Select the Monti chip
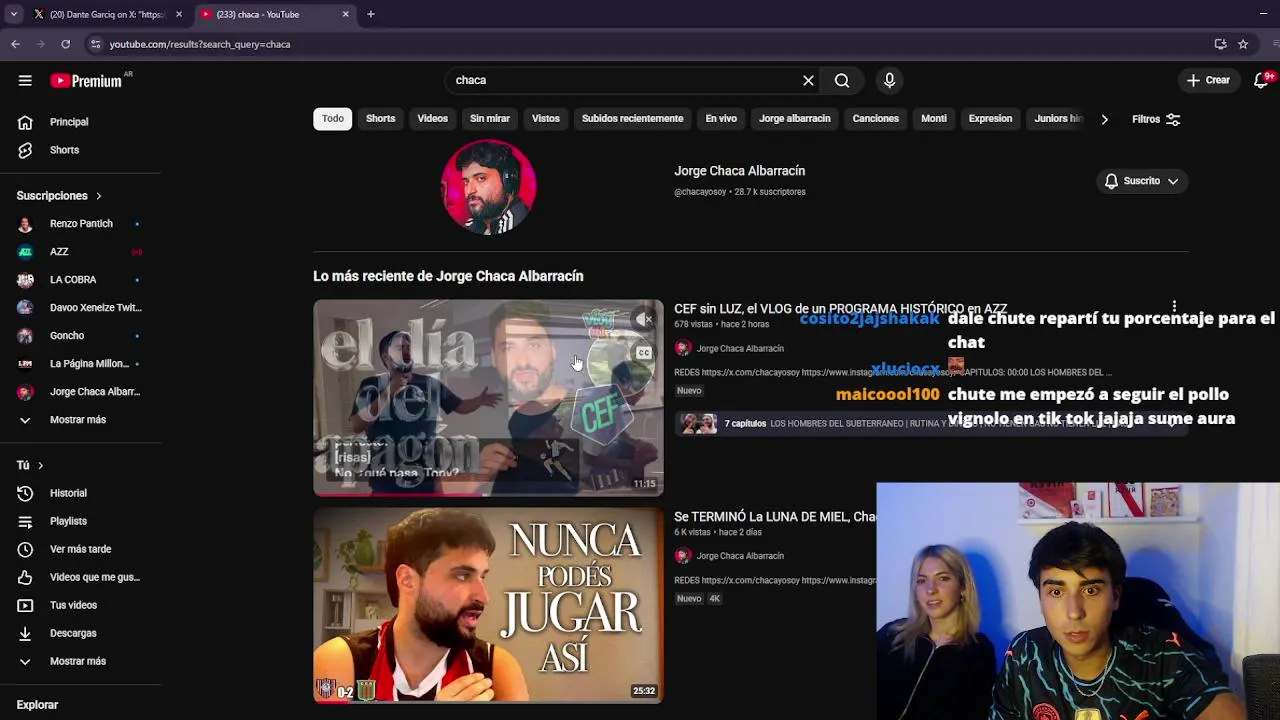 pos(934,119)
